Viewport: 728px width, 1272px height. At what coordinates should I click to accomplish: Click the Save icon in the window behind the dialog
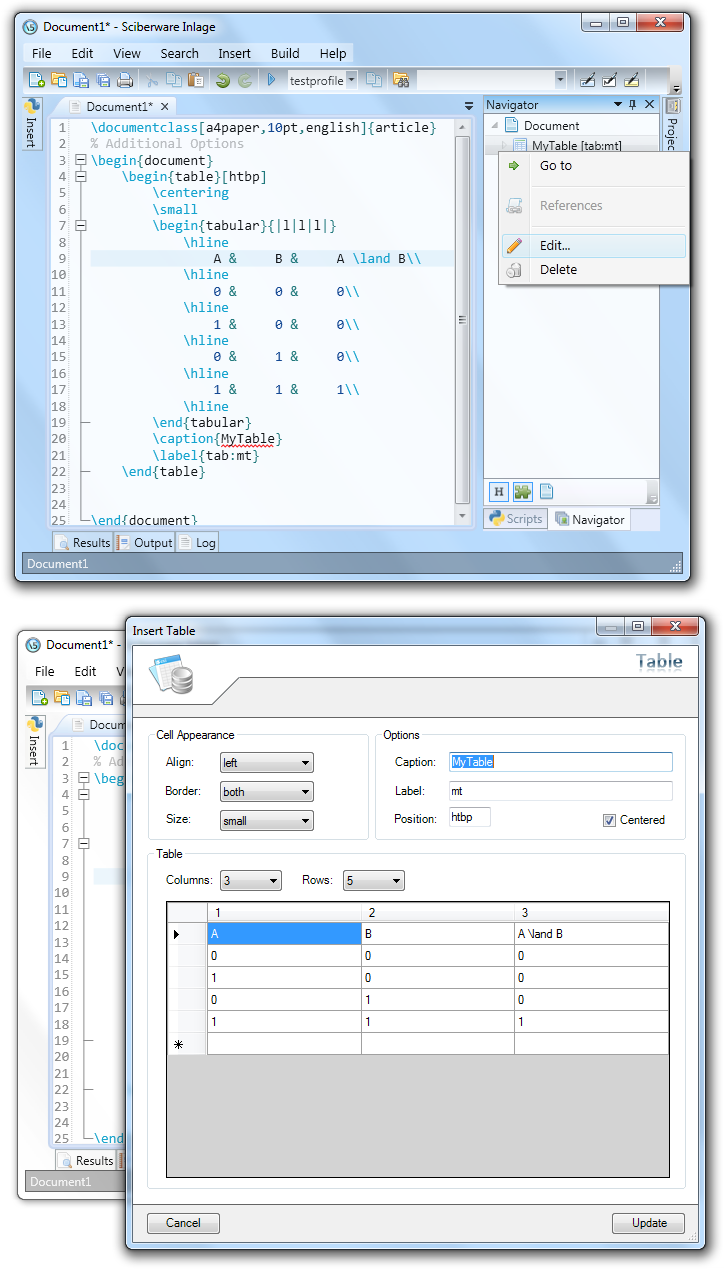84,698
